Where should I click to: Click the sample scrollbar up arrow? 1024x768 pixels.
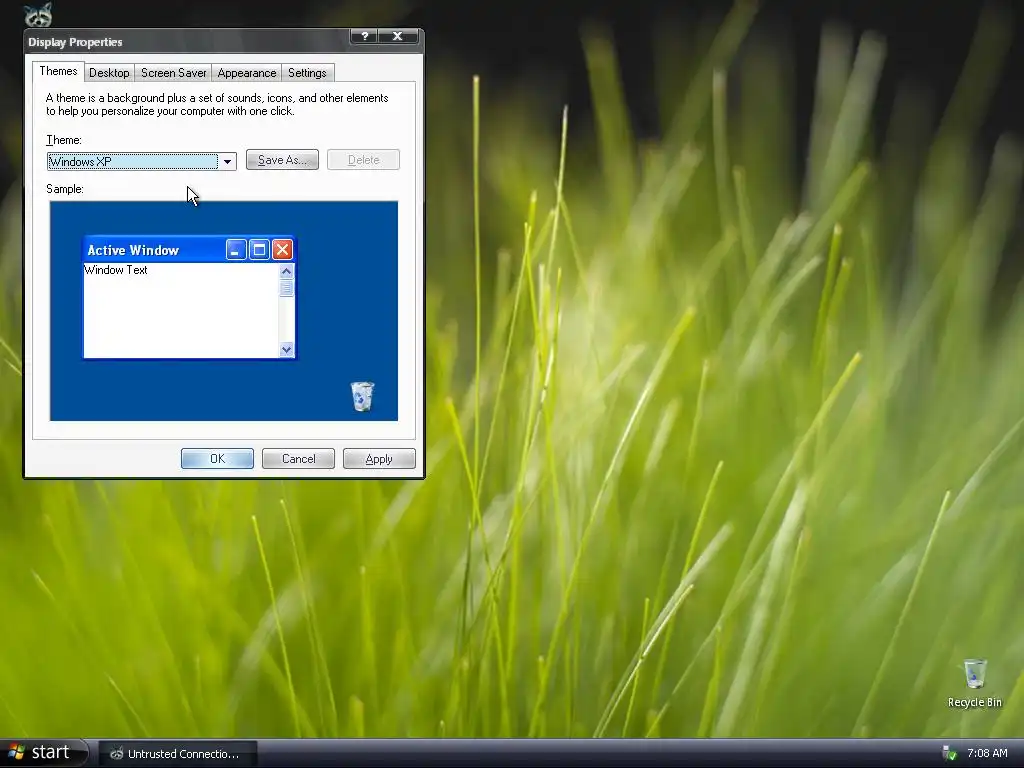(286, 271)
